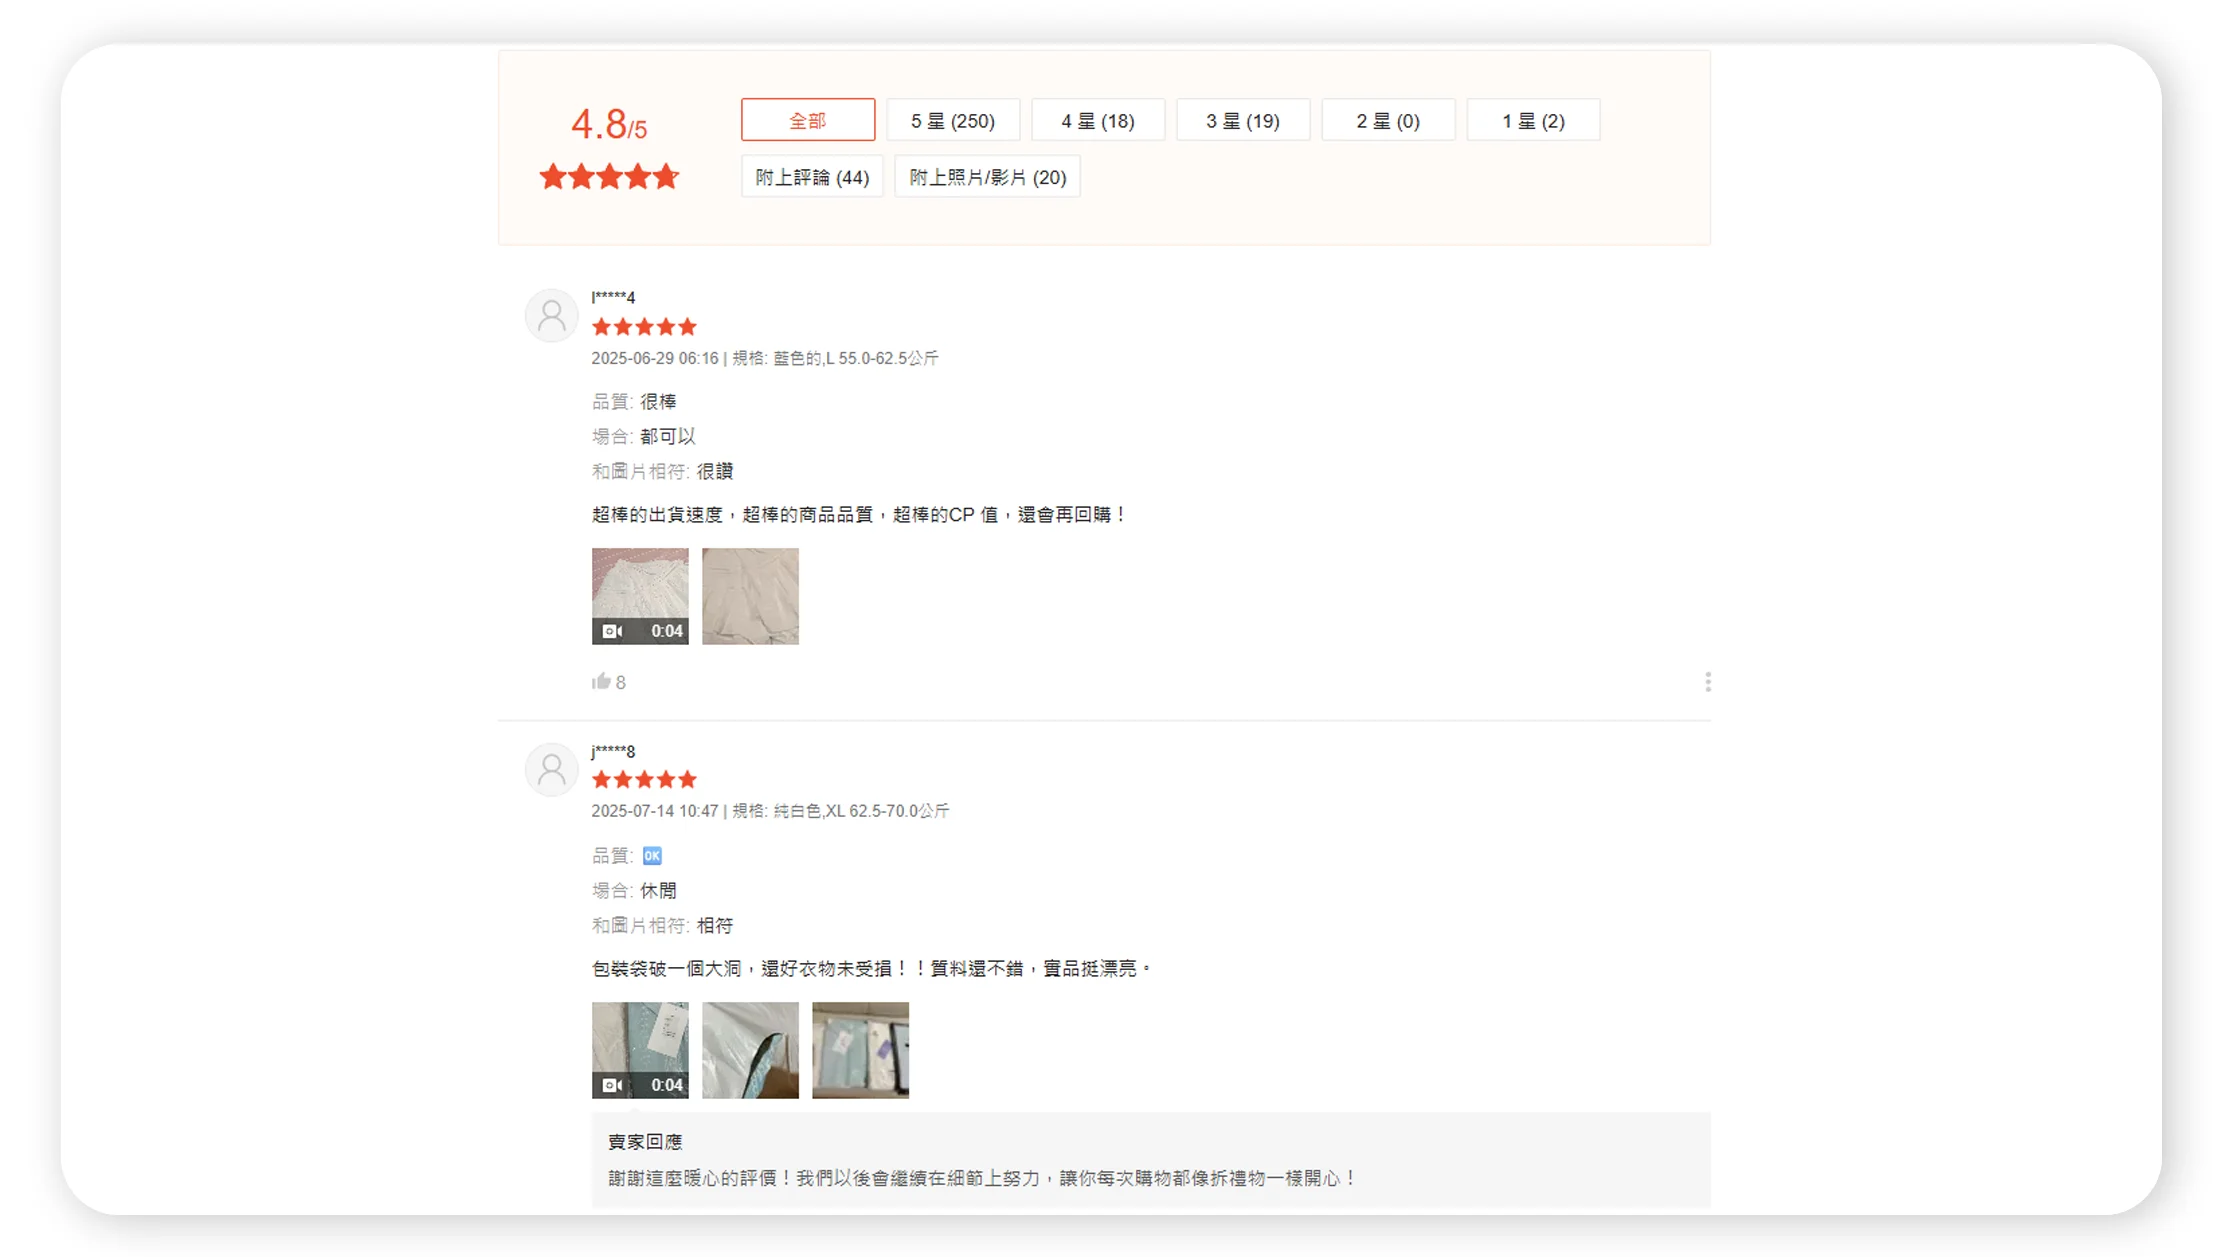Toggle the 附上照片/影片 (20) filter

click(x=986, y=176)
